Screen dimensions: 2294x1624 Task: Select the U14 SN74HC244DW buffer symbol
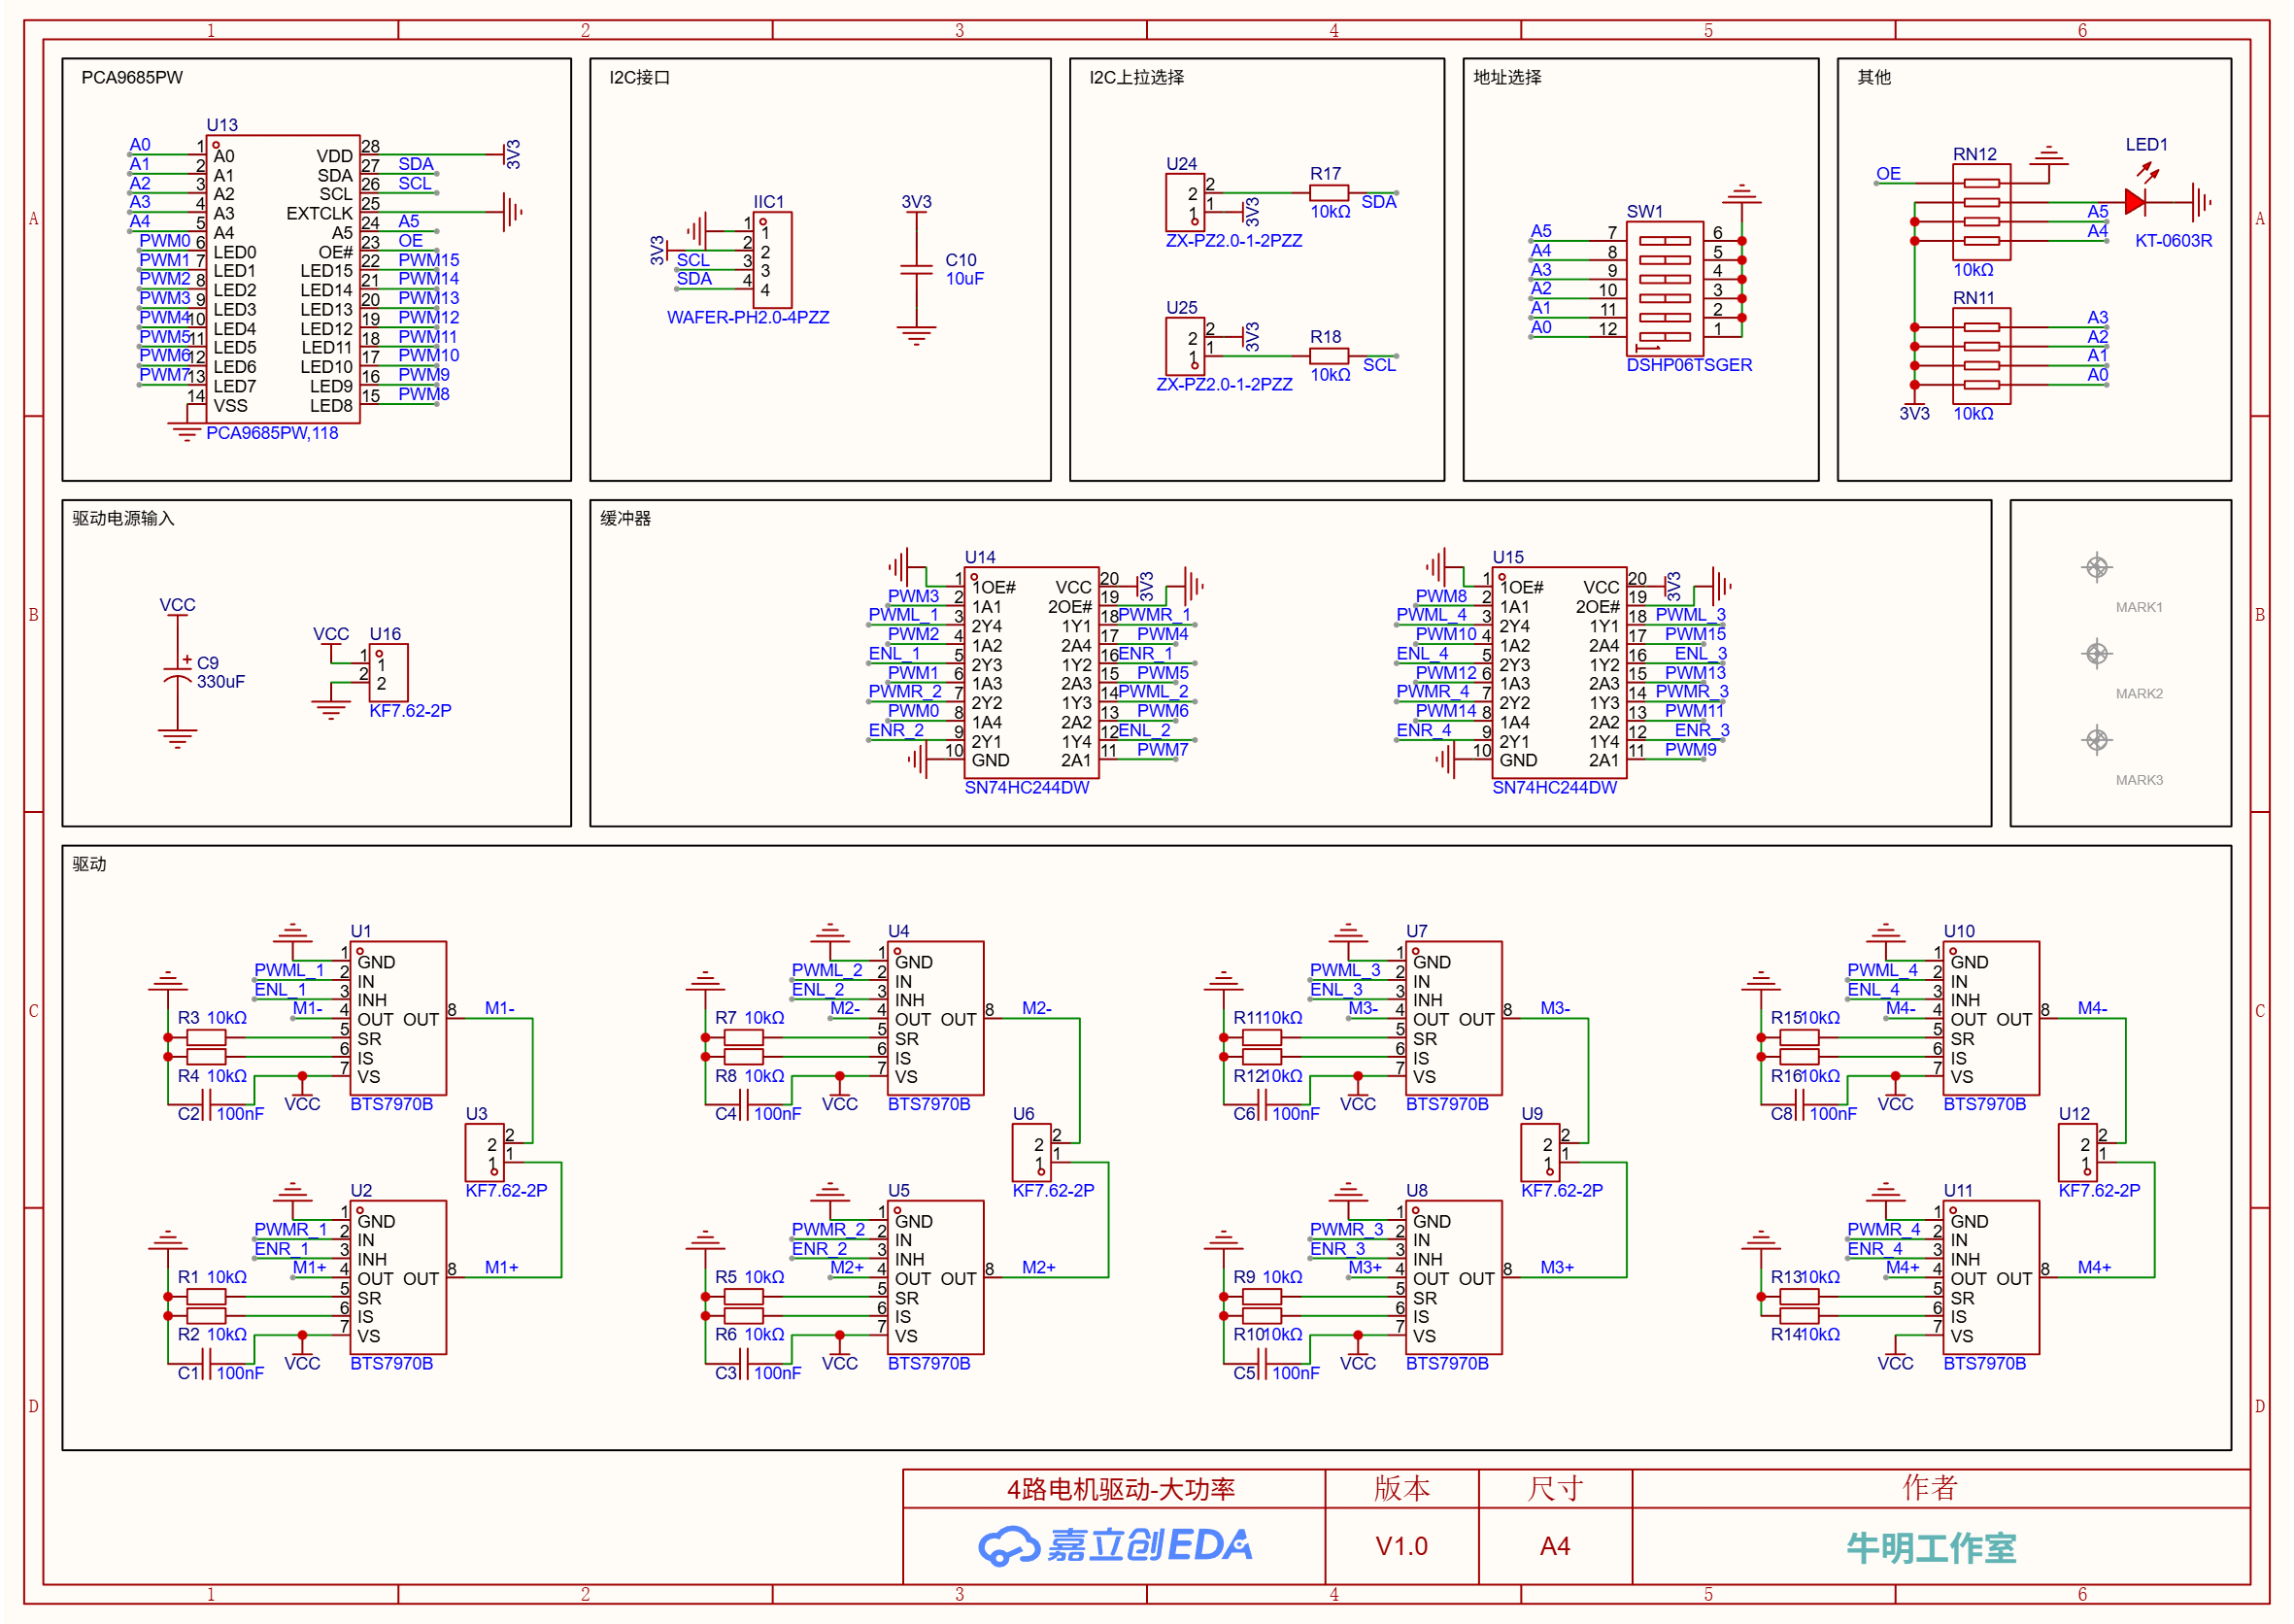click(x=1031, y=672)
